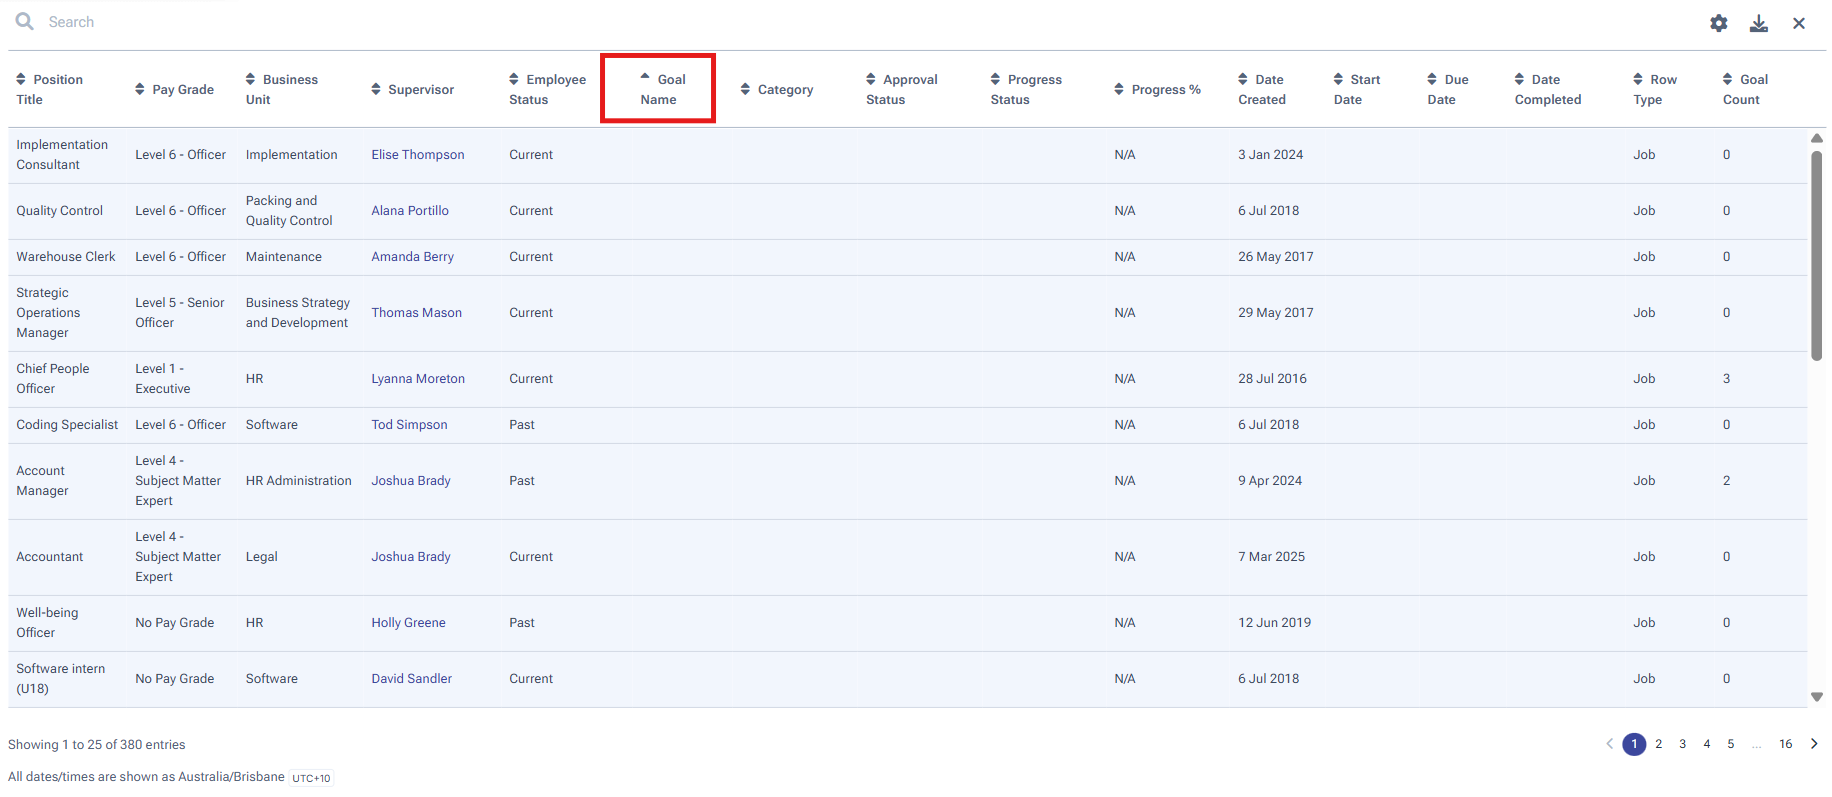Go to next page arrow
The height and width of the screenshot is (797, 1832).
coord(1813,744)
